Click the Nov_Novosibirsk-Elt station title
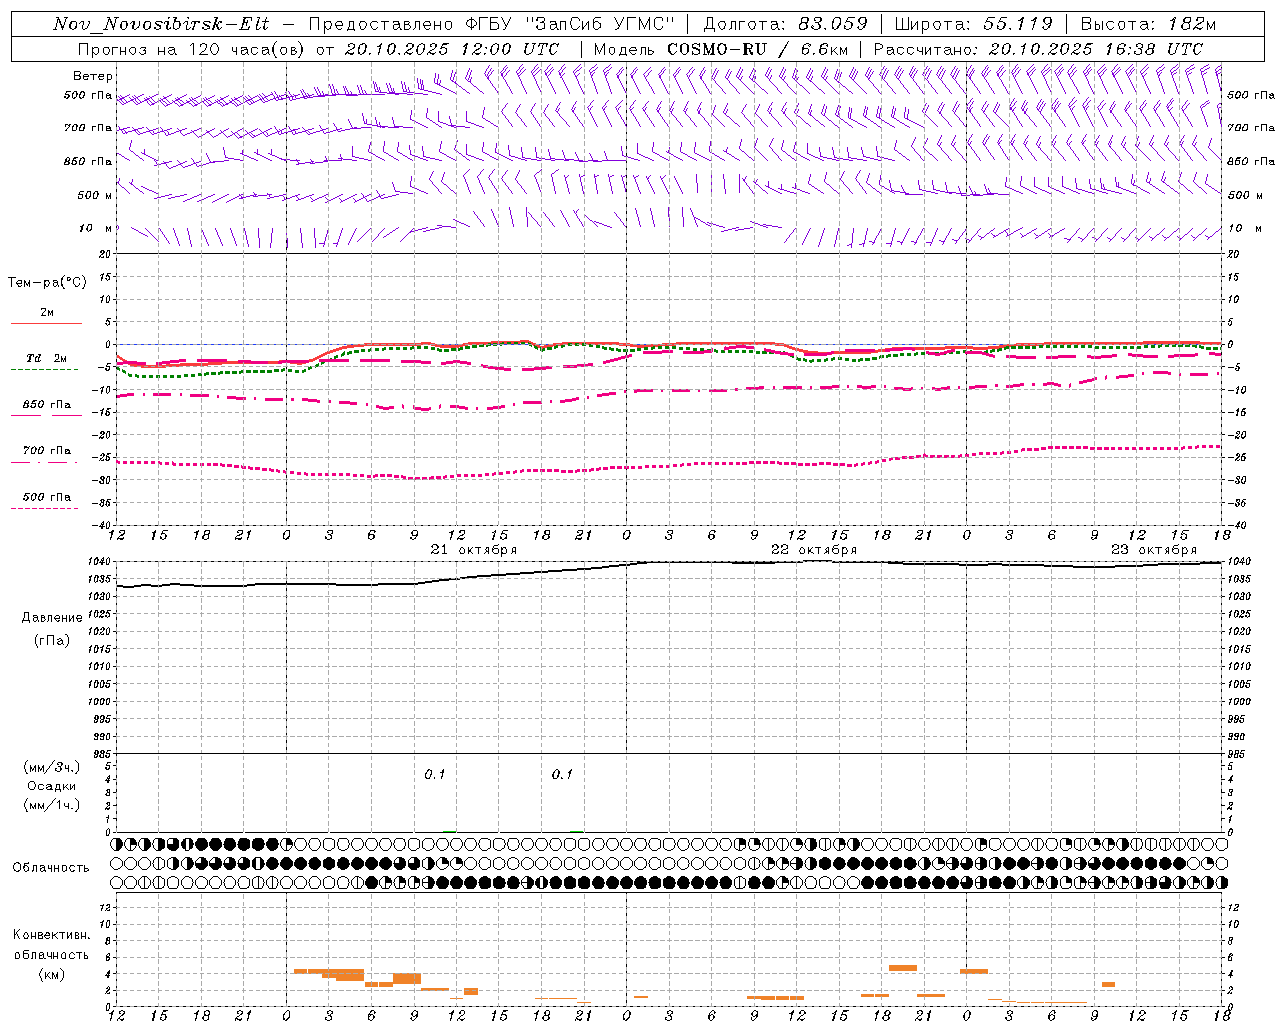 click(x=161, y=24)
